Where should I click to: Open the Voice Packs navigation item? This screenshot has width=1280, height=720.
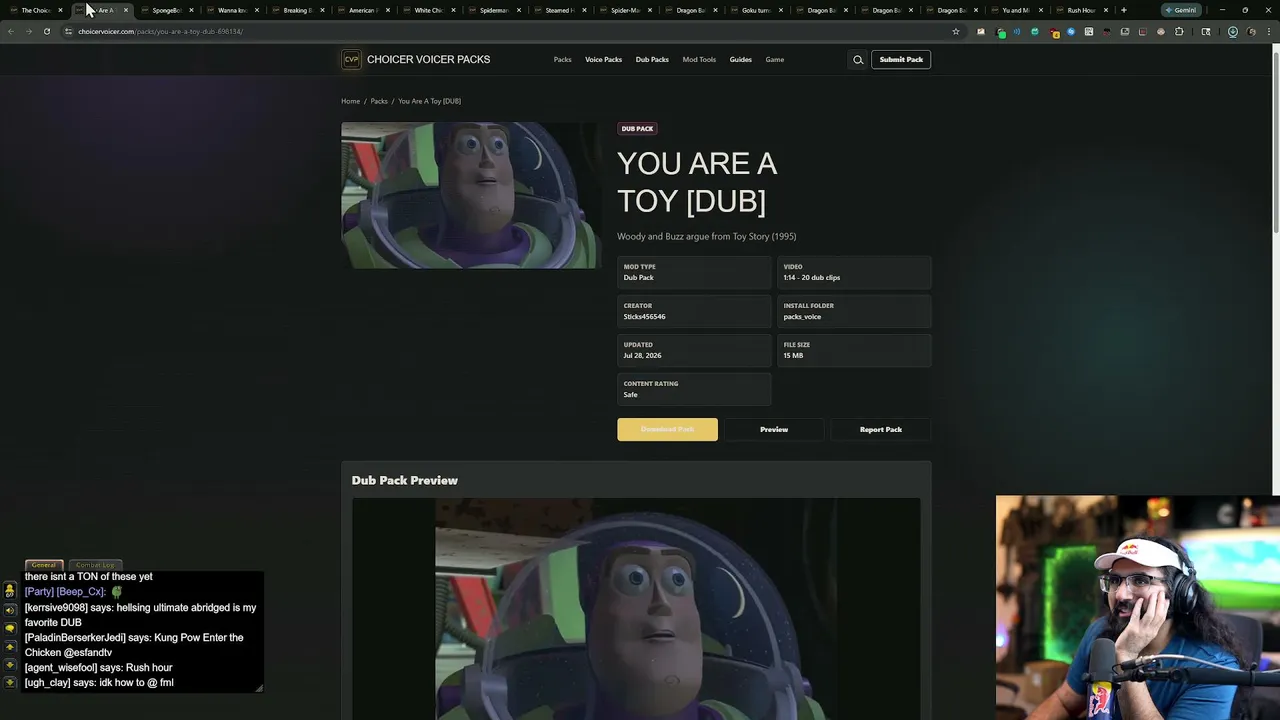click(603, 60)
